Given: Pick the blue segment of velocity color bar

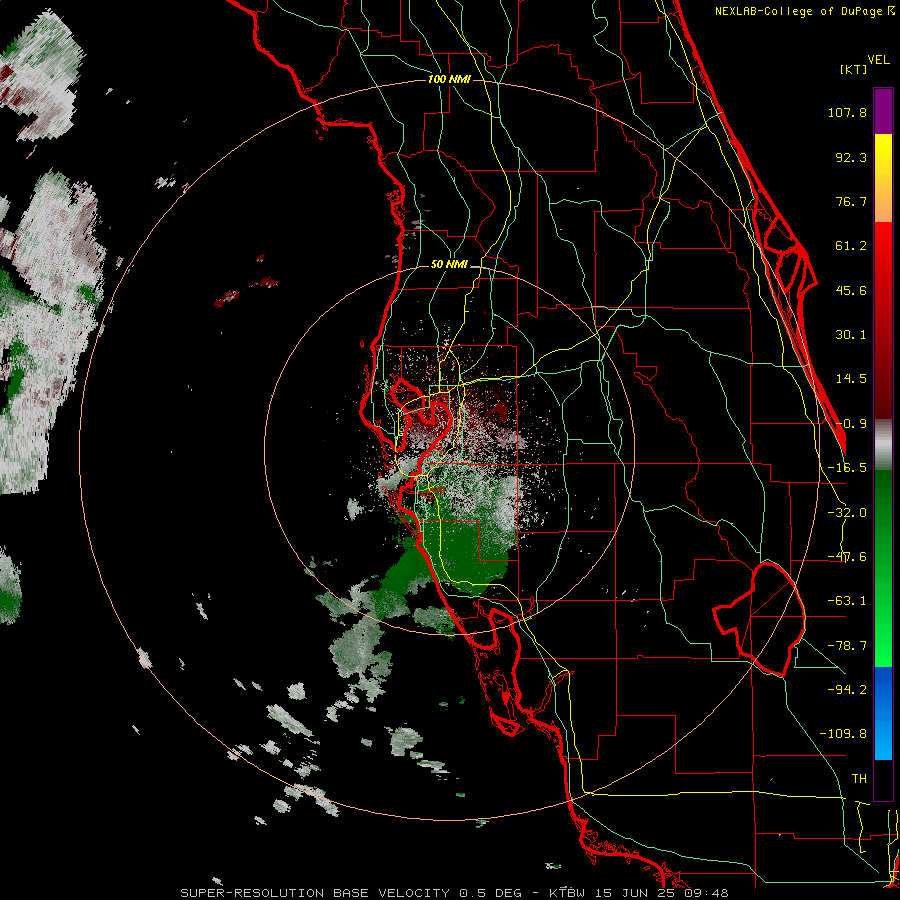Looking at the screenshot, I should [x=883, y=713].
